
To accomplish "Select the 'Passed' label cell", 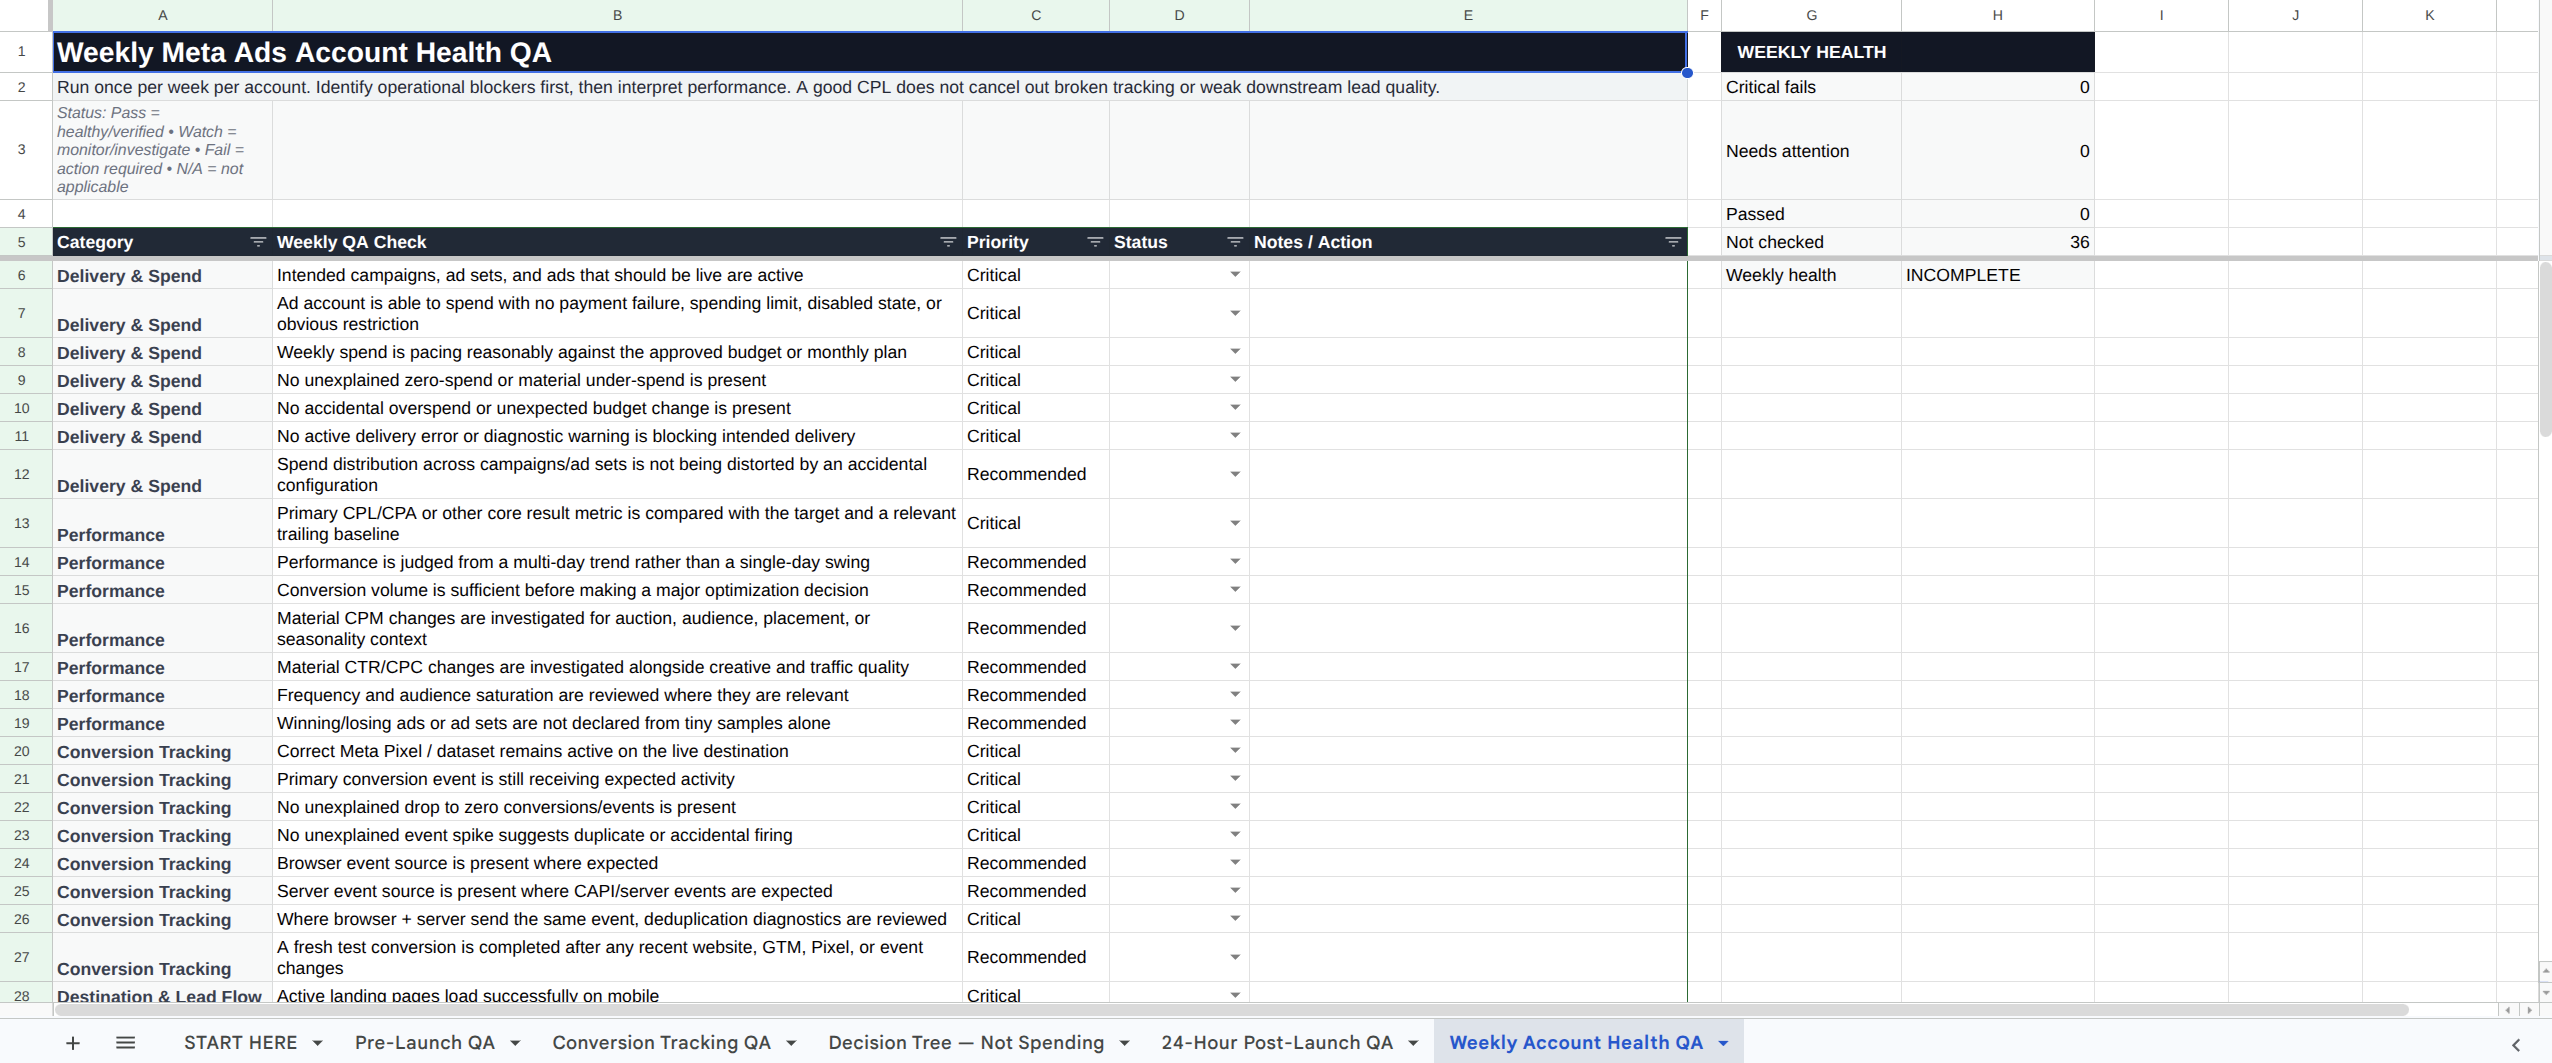I will (x=1811, y=214).
